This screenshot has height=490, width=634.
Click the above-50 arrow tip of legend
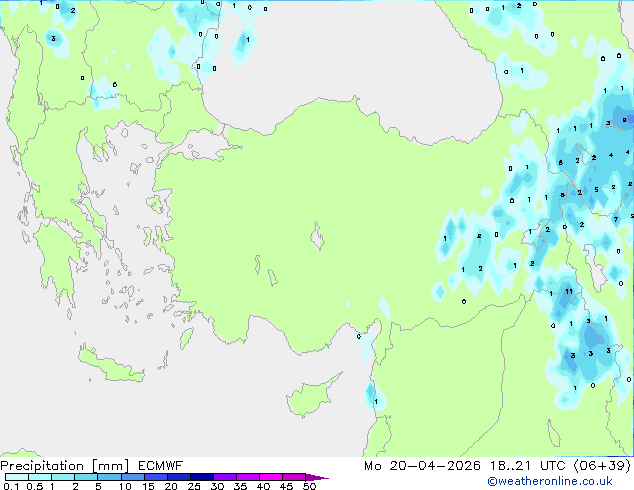click(x=317, y=477)
